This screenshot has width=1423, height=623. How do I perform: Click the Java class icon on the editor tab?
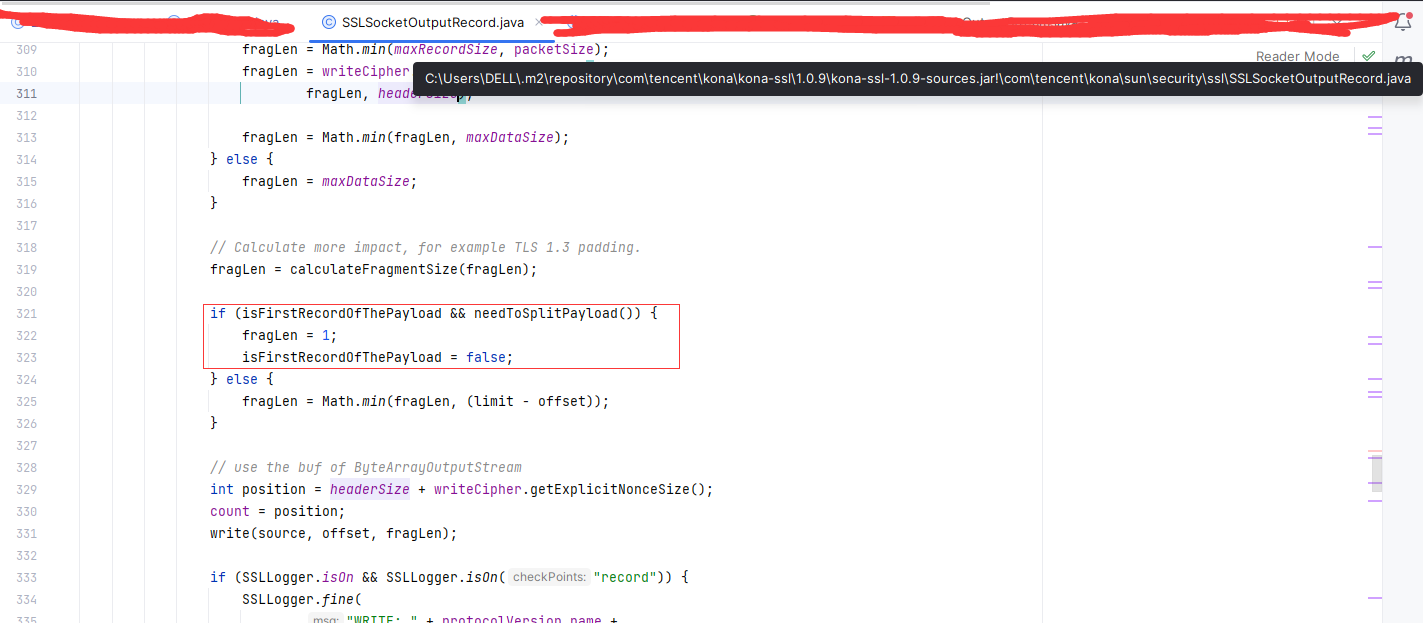328,21
